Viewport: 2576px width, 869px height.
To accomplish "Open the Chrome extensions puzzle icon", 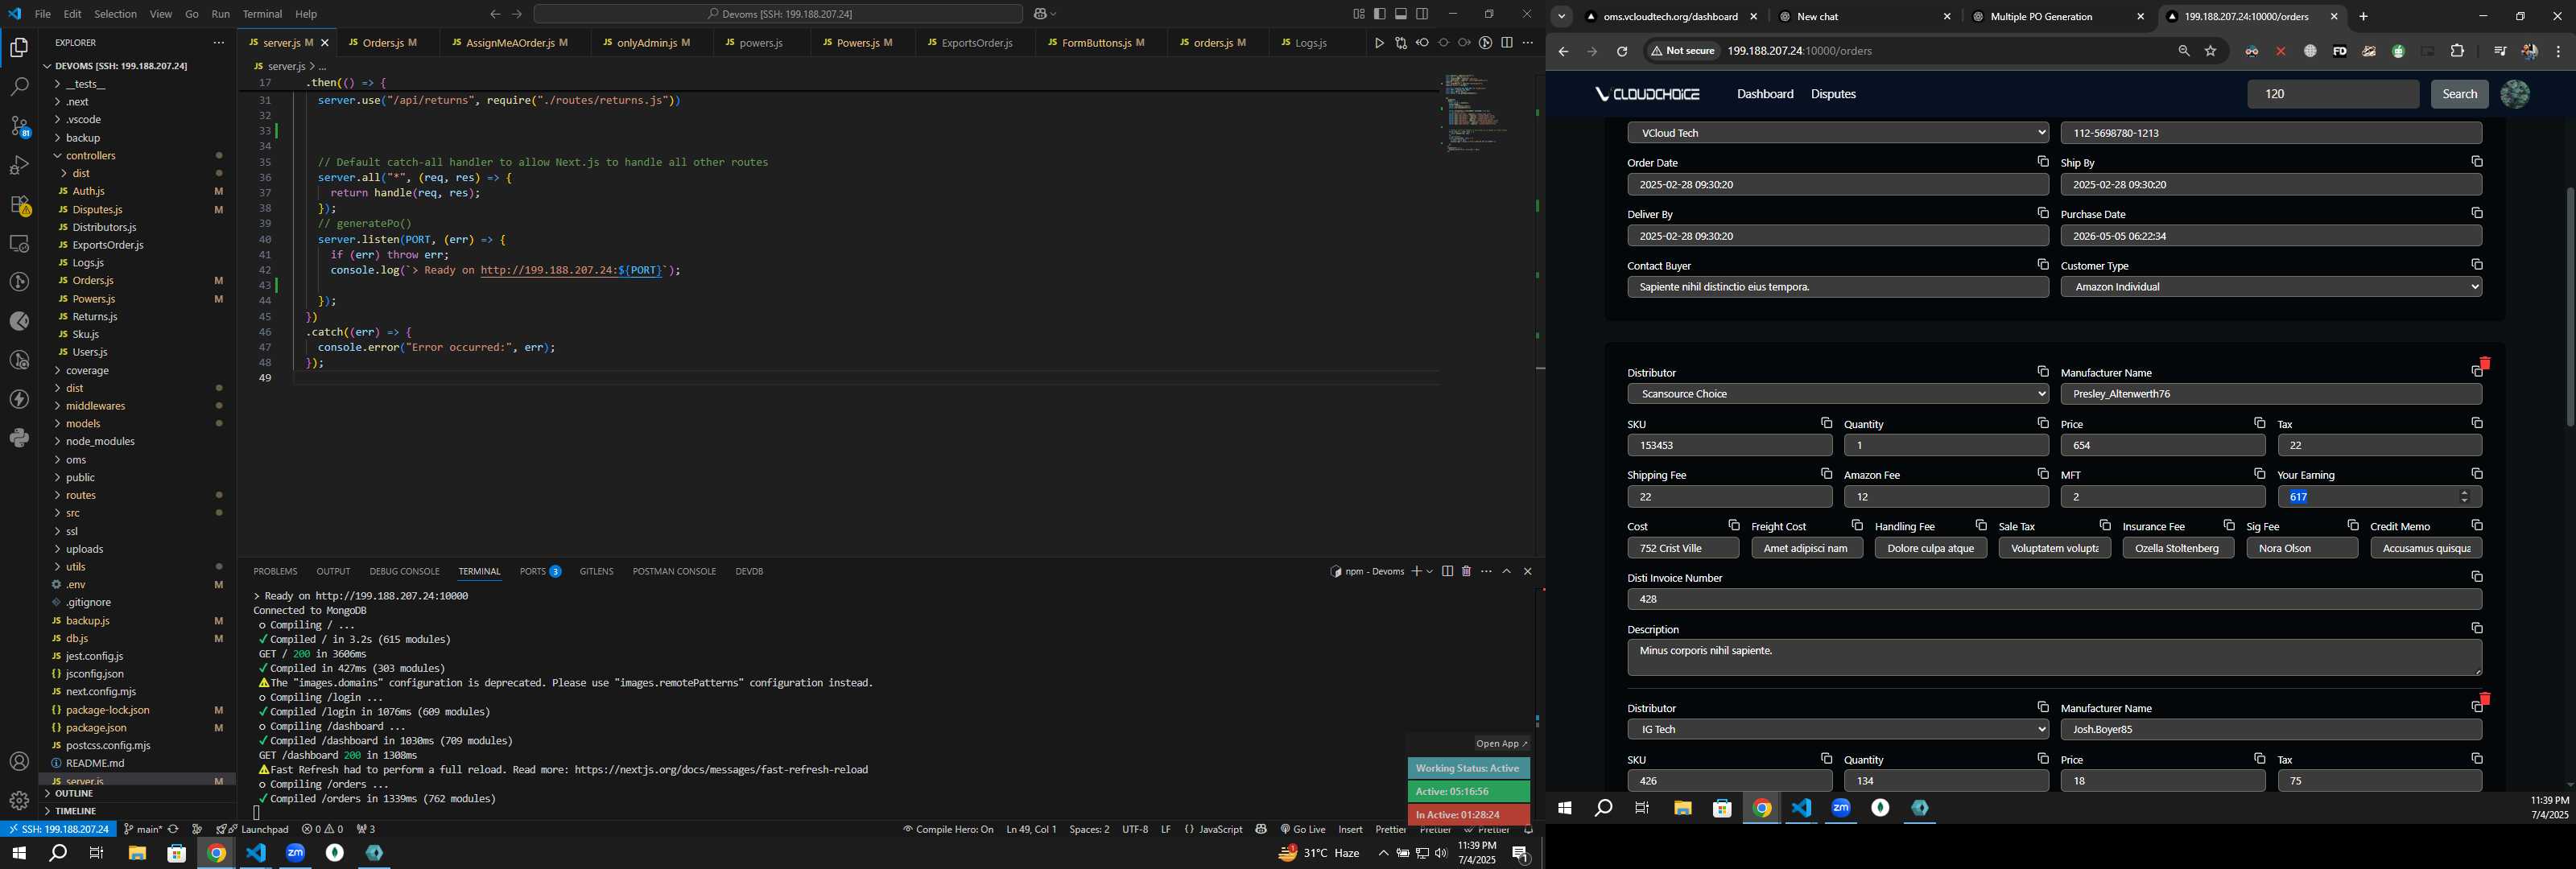I will [2457, 51].
